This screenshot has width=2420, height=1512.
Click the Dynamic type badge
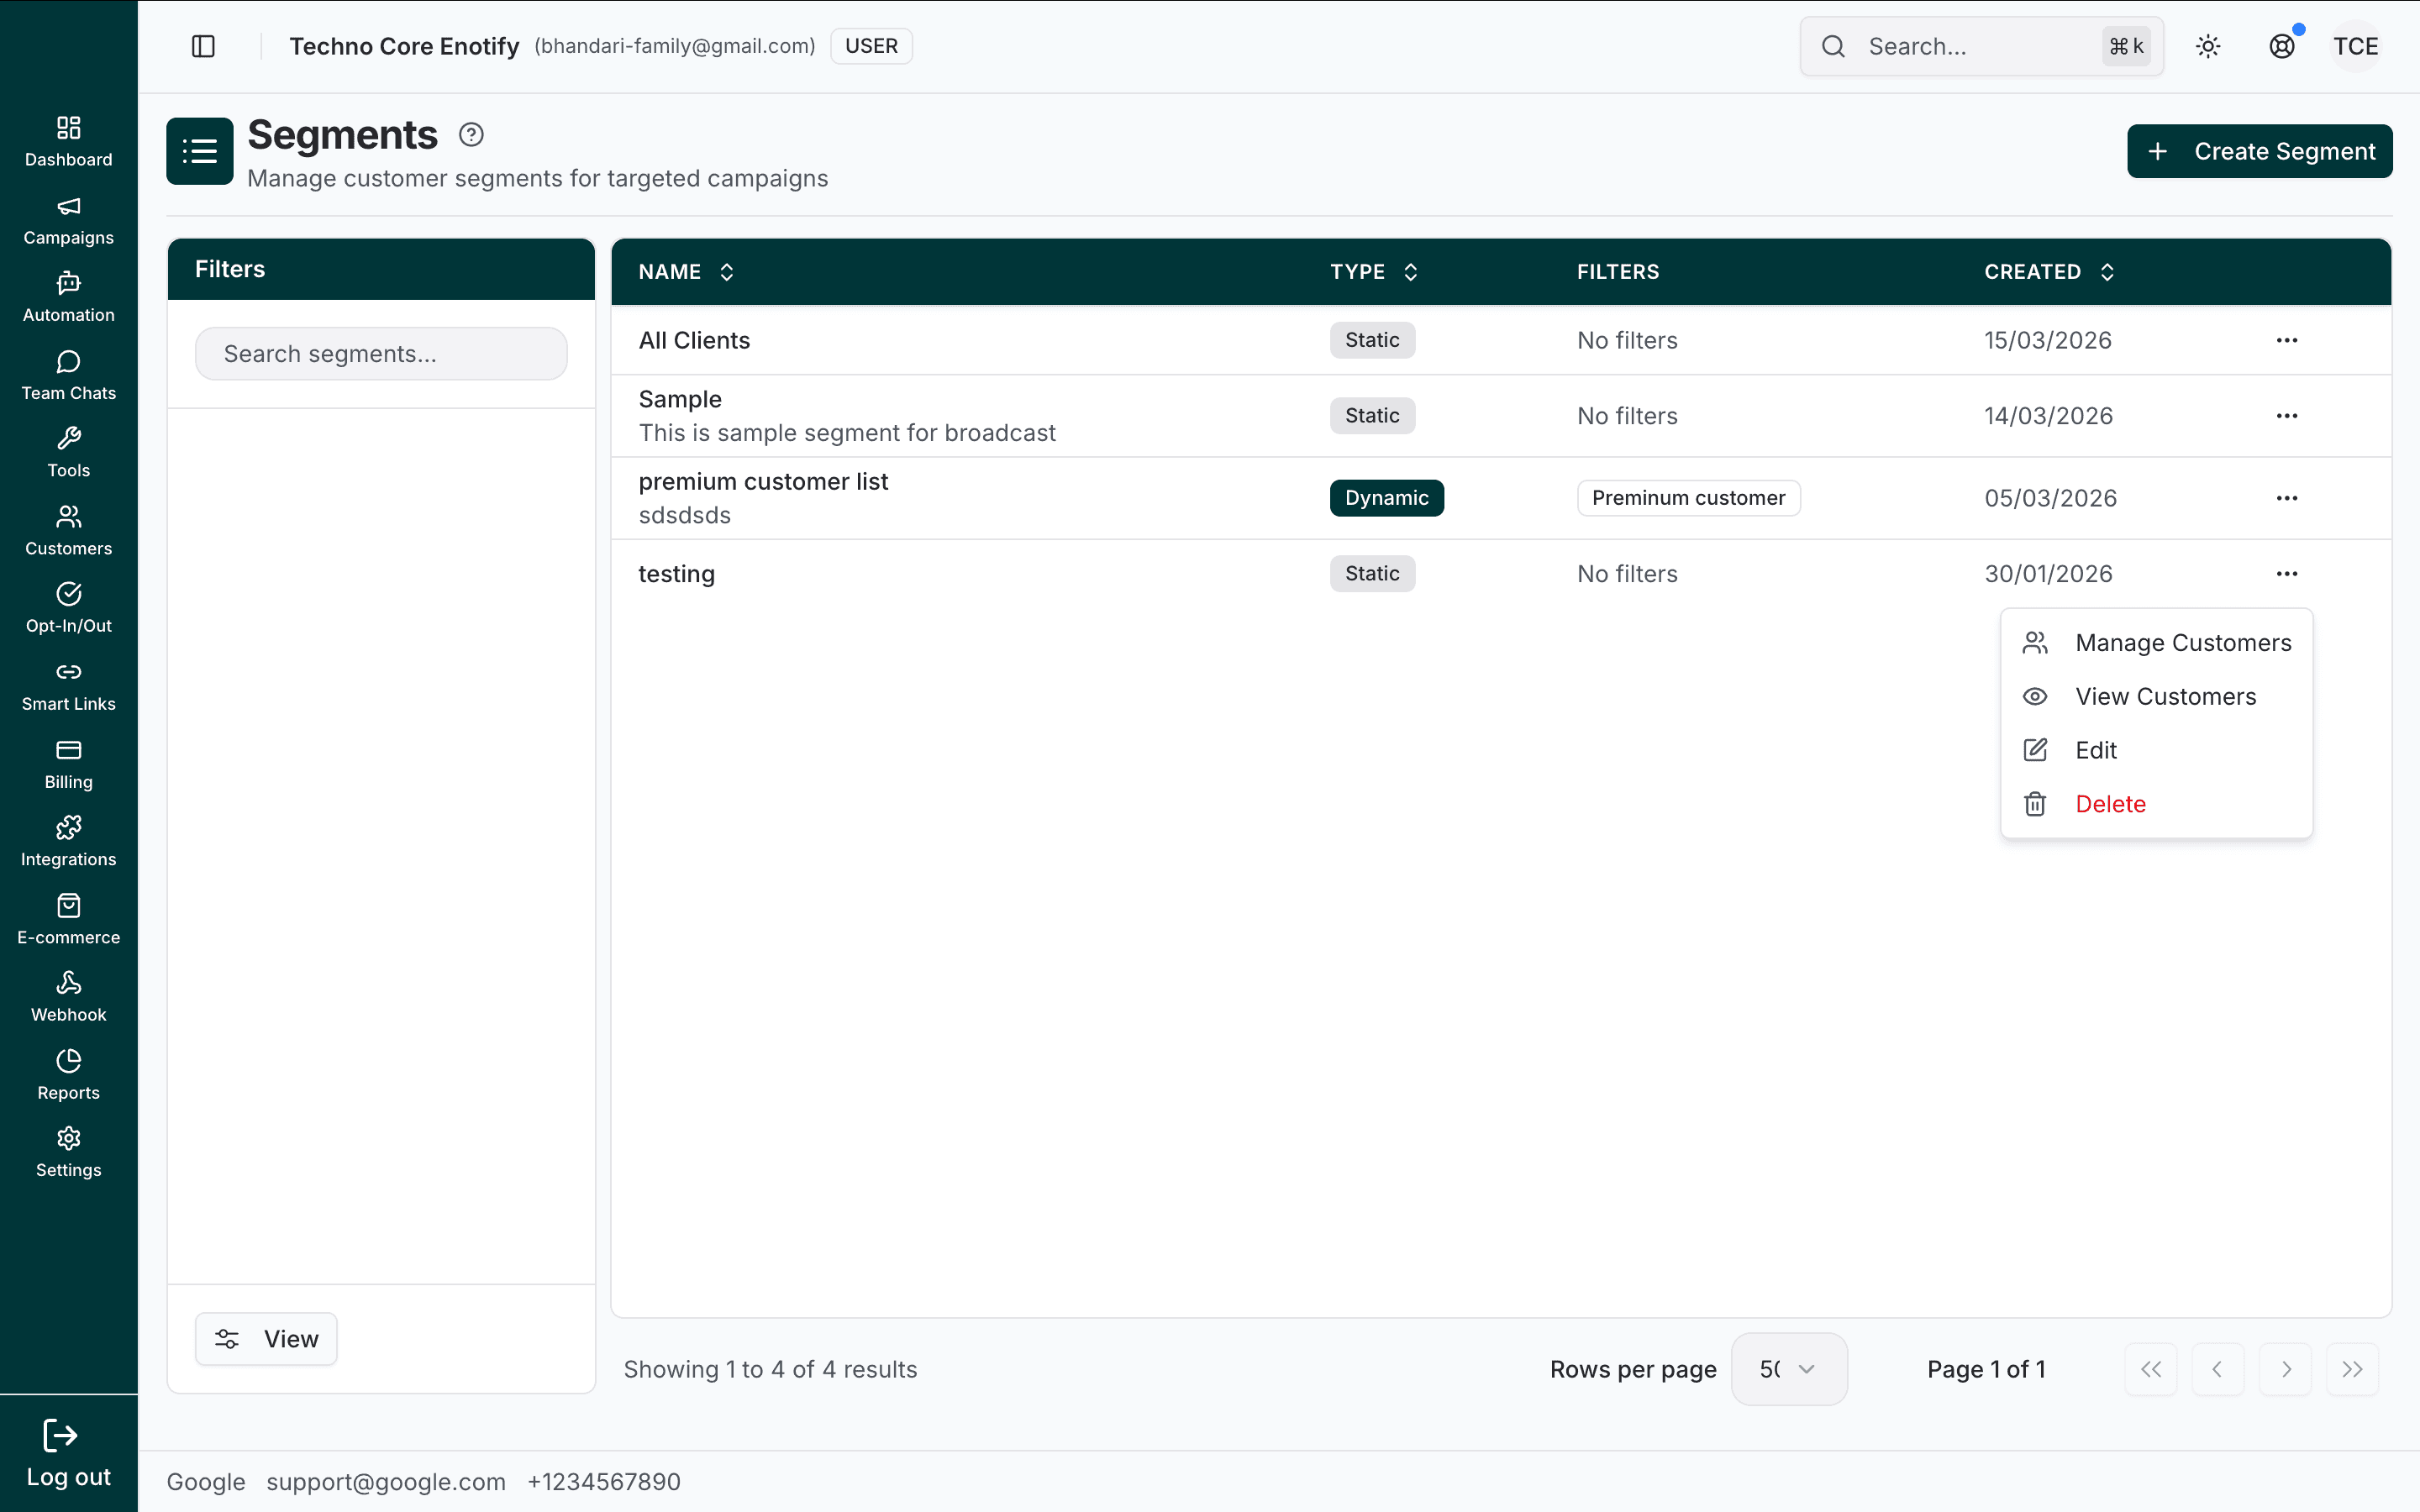[1386, 498]
